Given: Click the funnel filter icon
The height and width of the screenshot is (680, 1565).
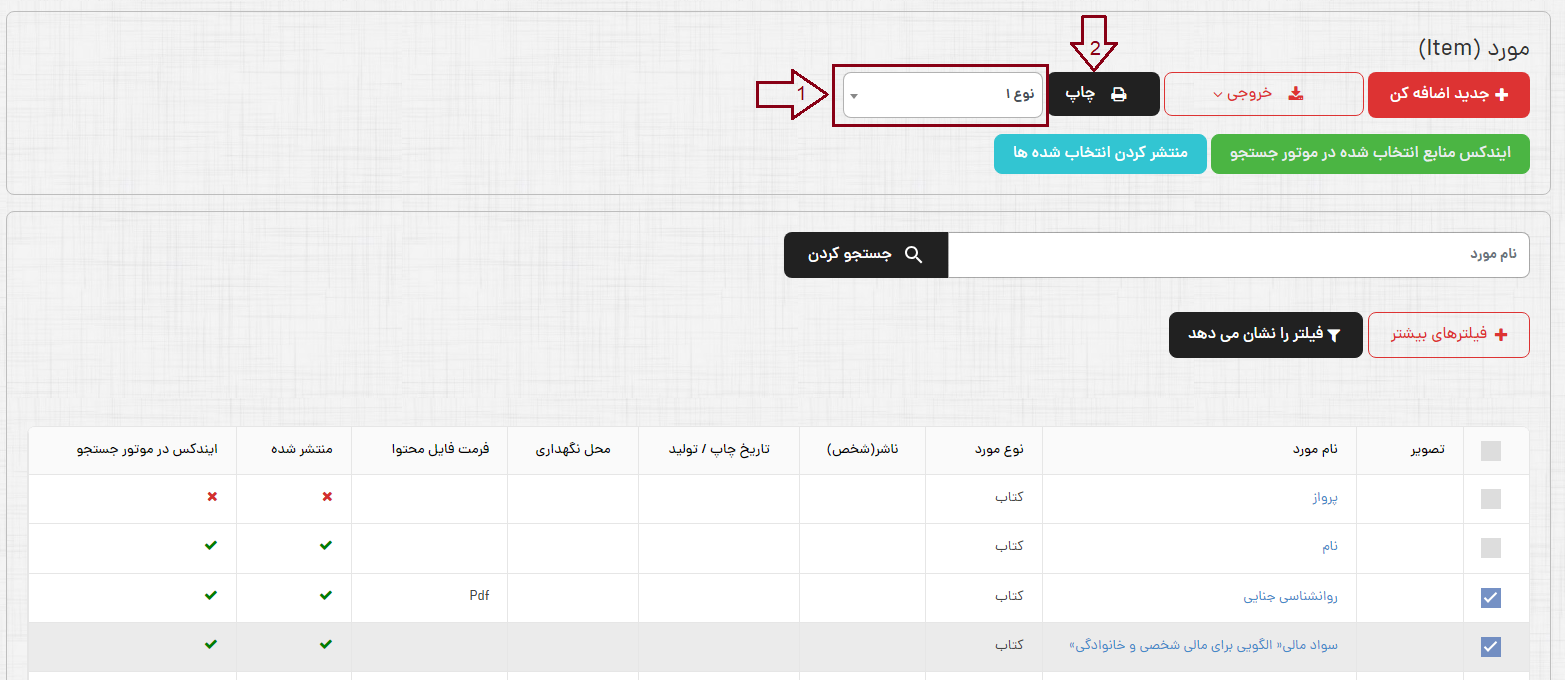Looking at the screenshot, I should (x=1333, y=335).
